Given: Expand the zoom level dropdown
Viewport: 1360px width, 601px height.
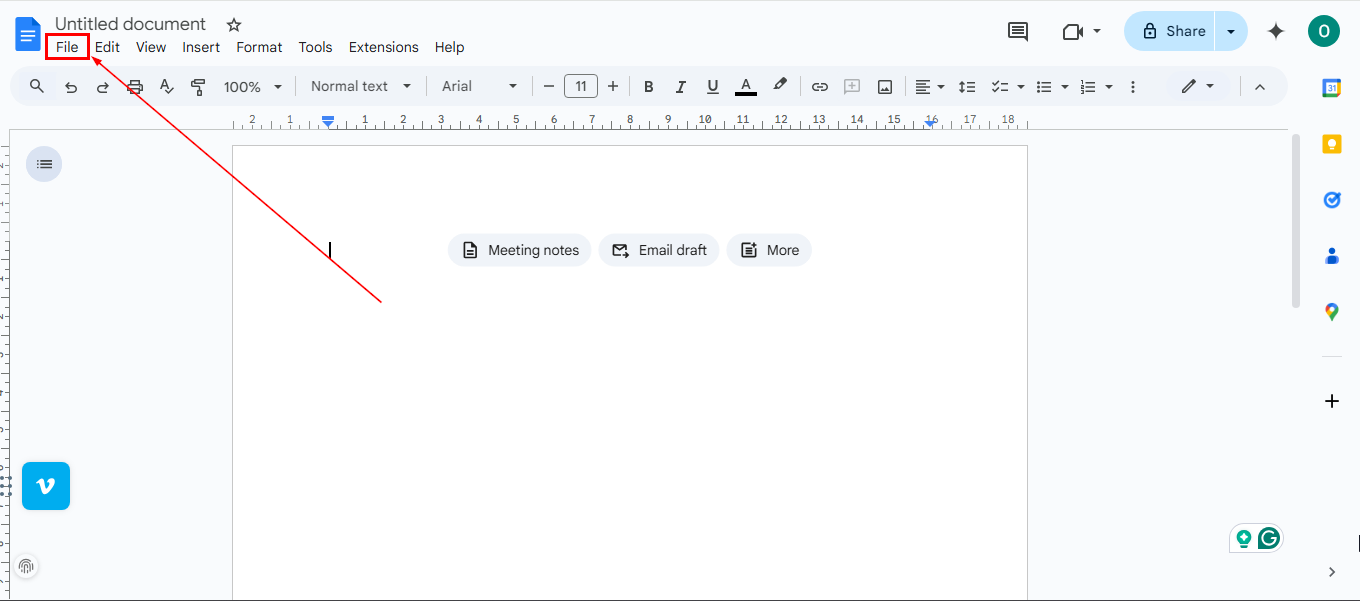Looking at the screenshot, I should [x=252, y=86].
